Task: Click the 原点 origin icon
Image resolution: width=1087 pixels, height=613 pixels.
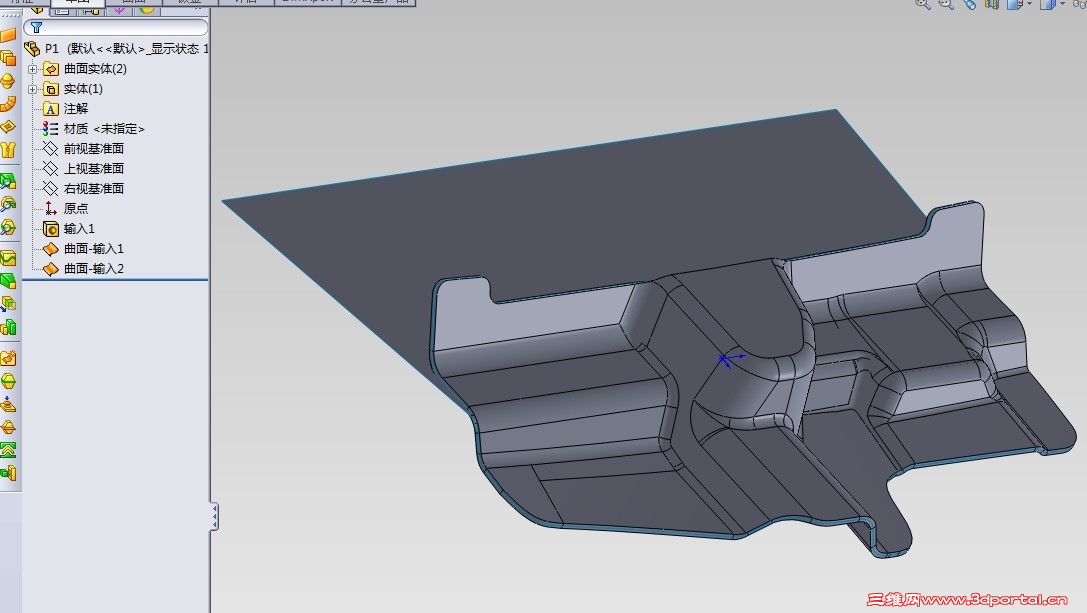Action: pos(51,209)
